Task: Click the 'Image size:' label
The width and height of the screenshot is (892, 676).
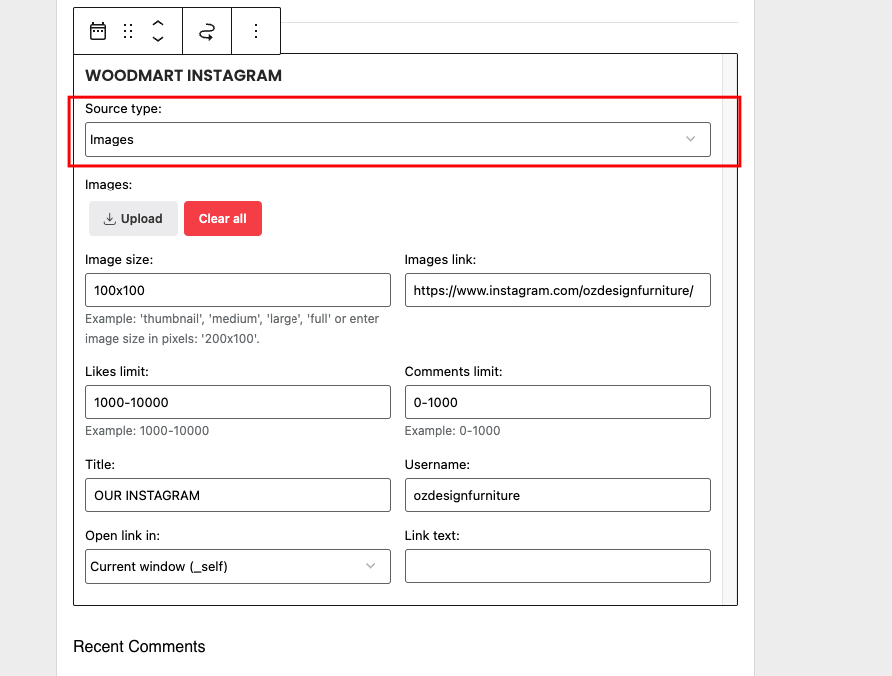Action: [119, 259]
